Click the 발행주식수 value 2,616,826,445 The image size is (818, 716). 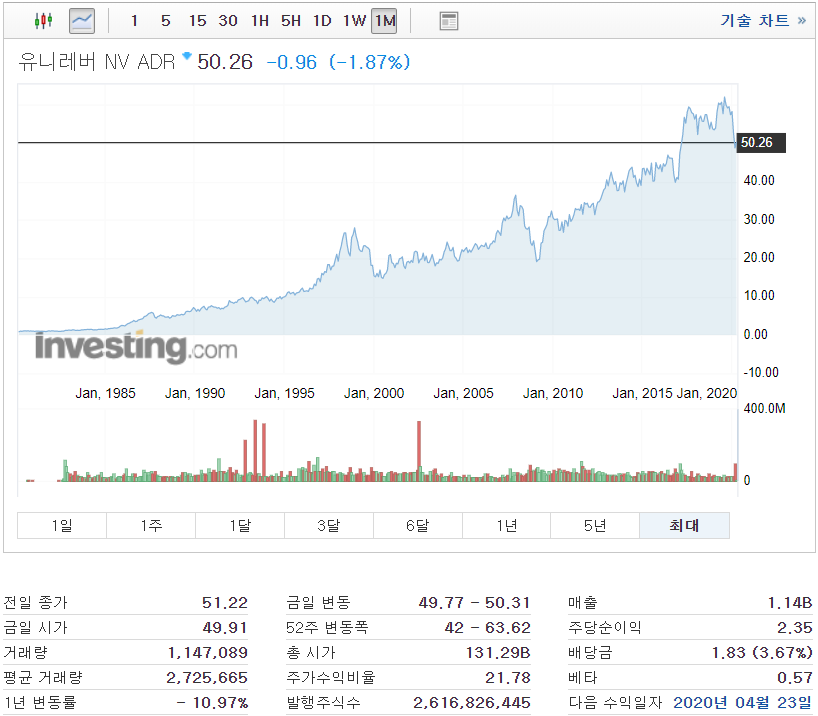[x=472, y=702]
